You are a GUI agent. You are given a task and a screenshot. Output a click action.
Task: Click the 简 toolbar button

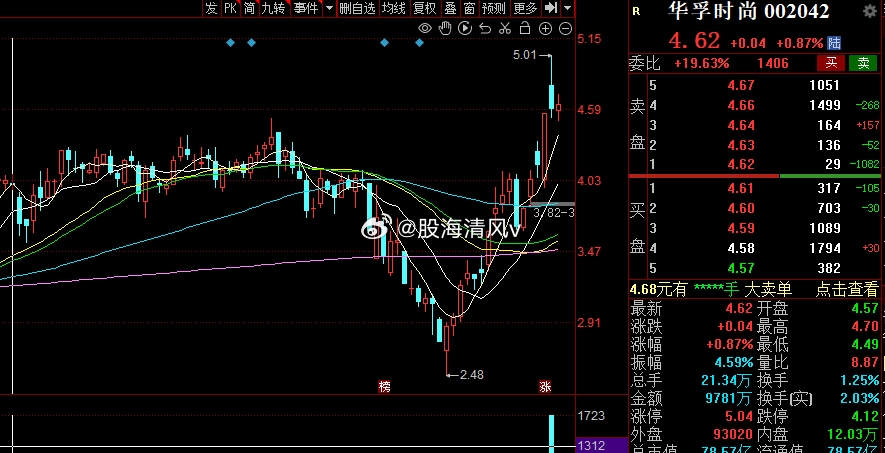(249, 8)
